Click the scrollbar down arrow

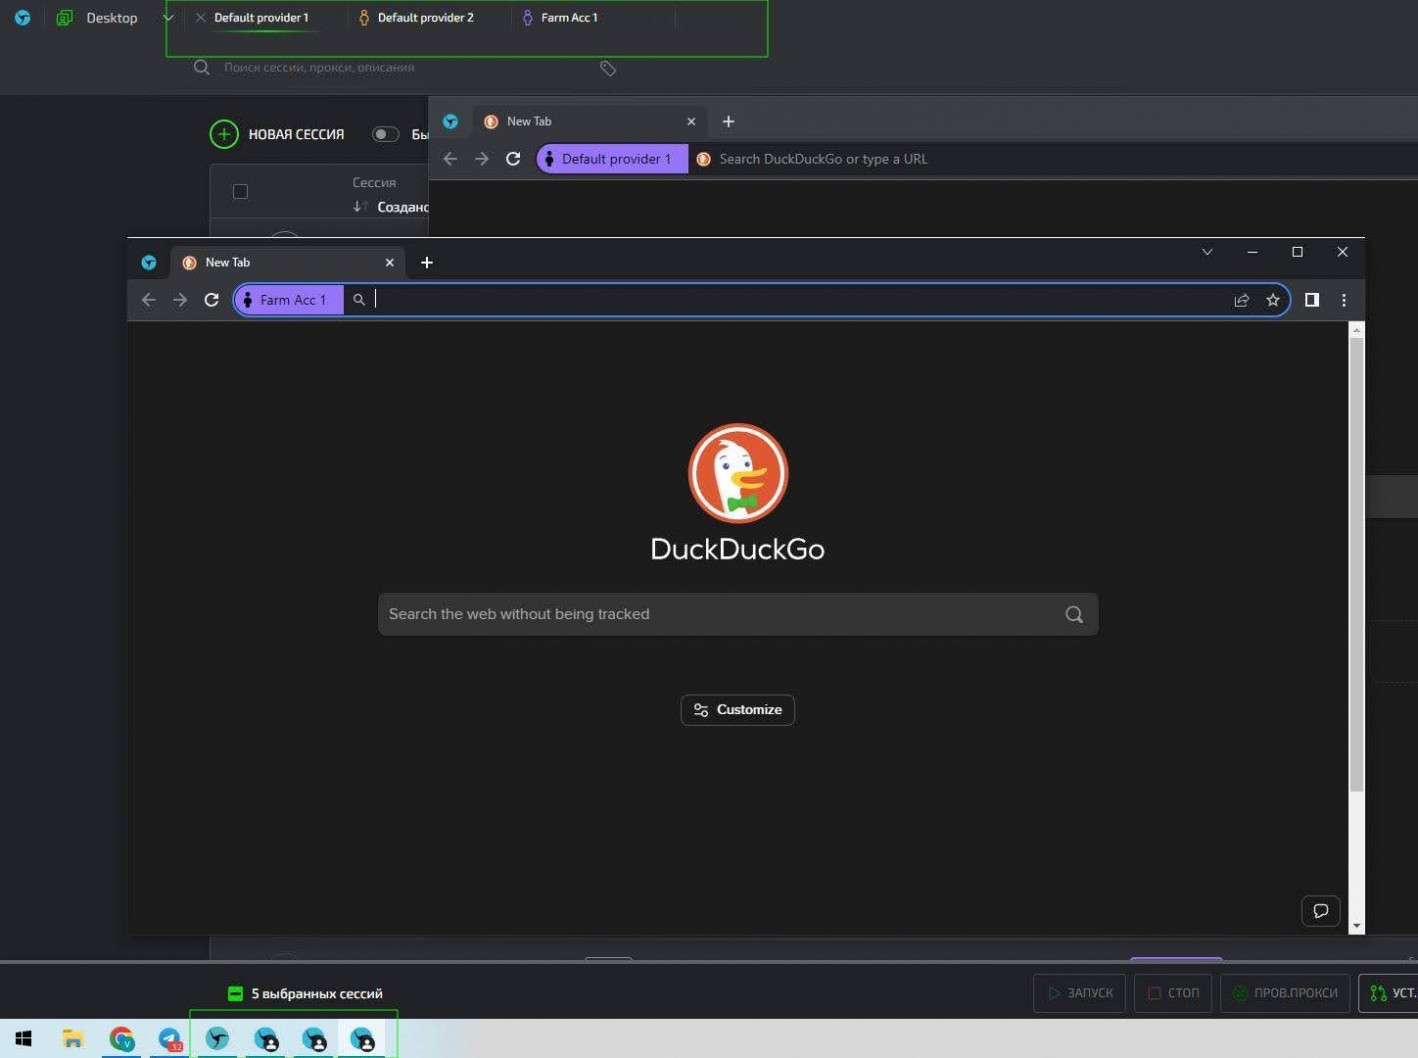1357,926
